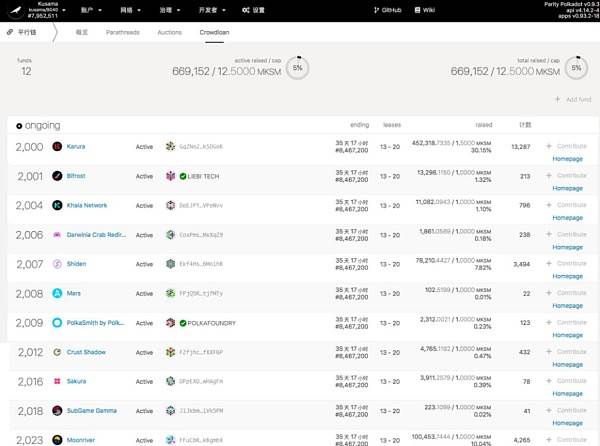
Task: Click fund ID 2,007 in Shiden row
Action: coord(30,264)
